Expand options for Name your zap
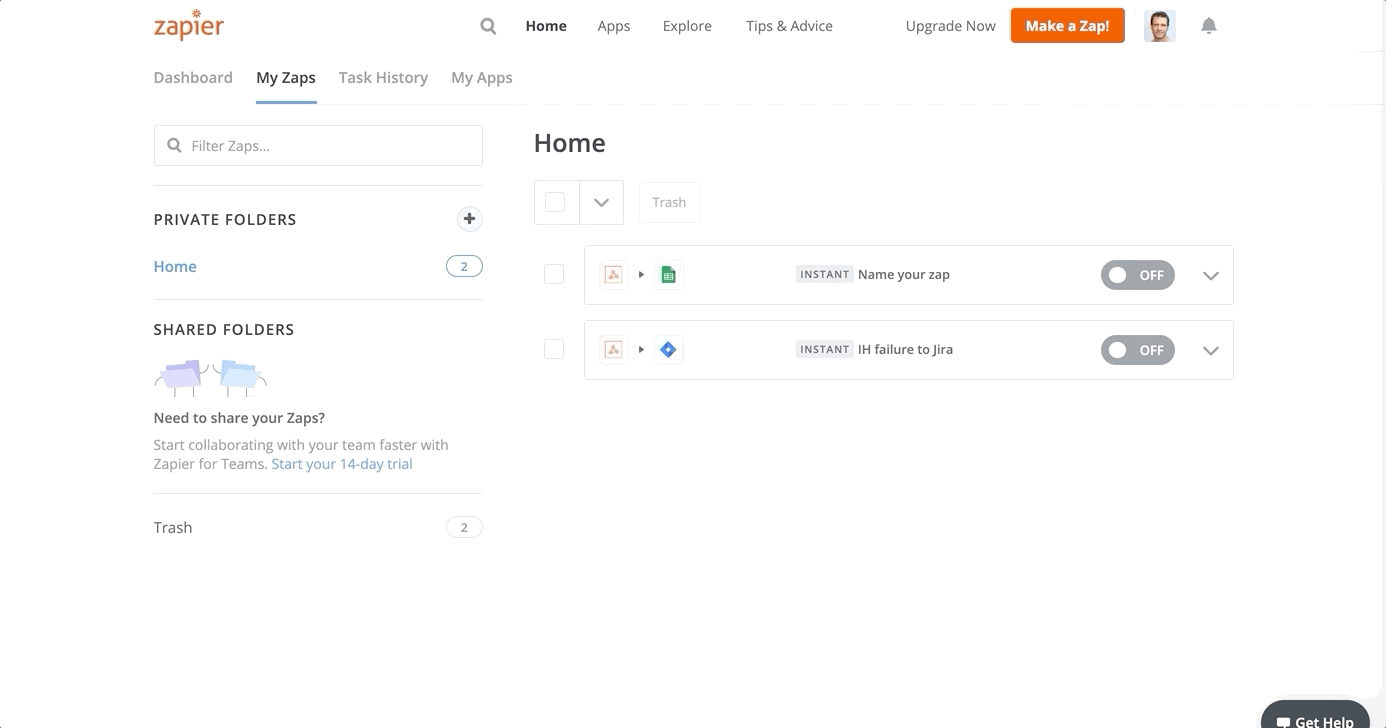Image resolution: width=1386 pixels, height=728 pixels. point(1211,276)
